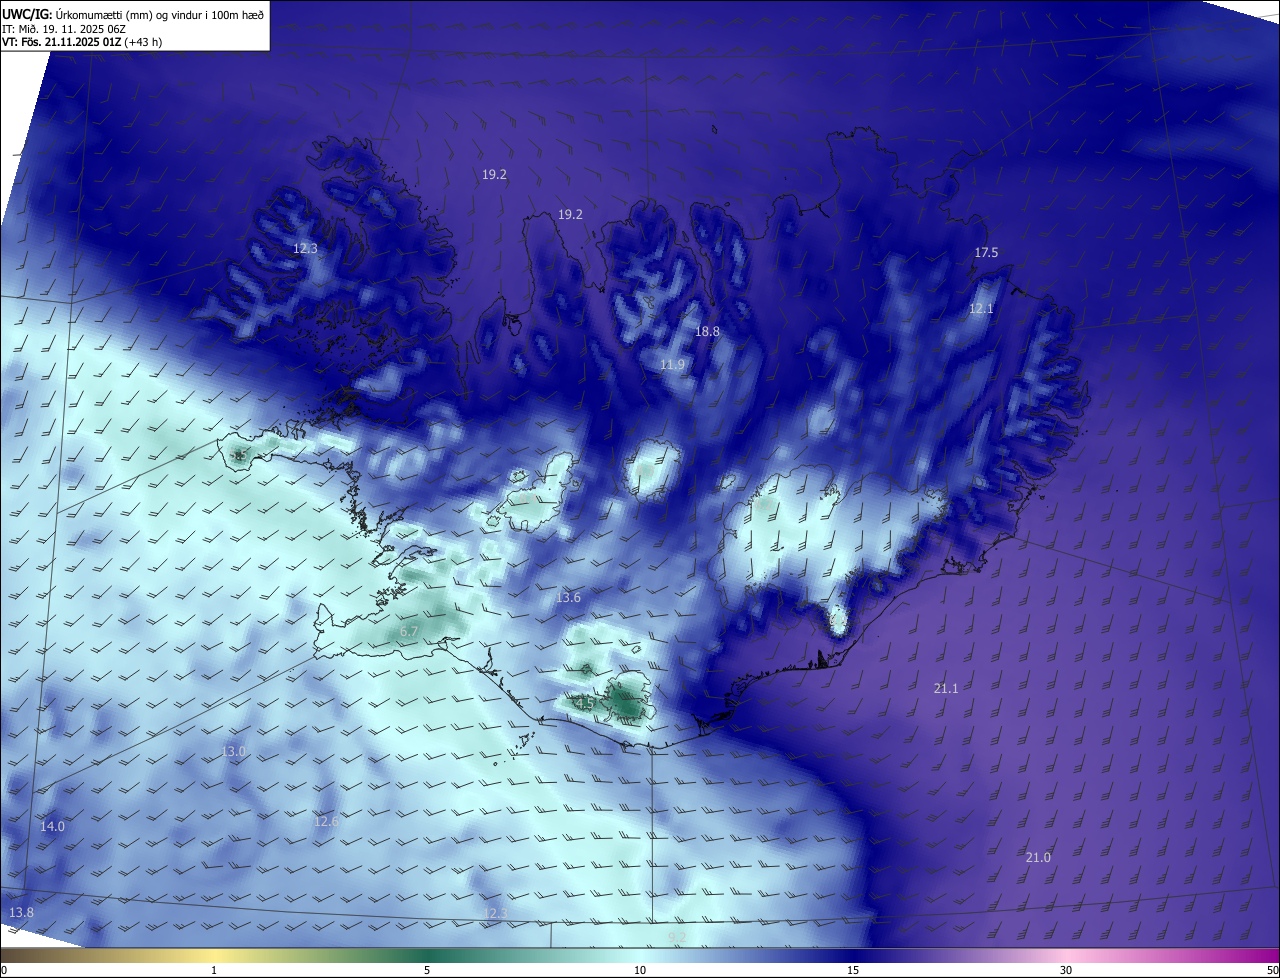Click the 21.0 value in the southeast sea
The width and height of the screenshot is (1280, 978).
[1038, 857]
